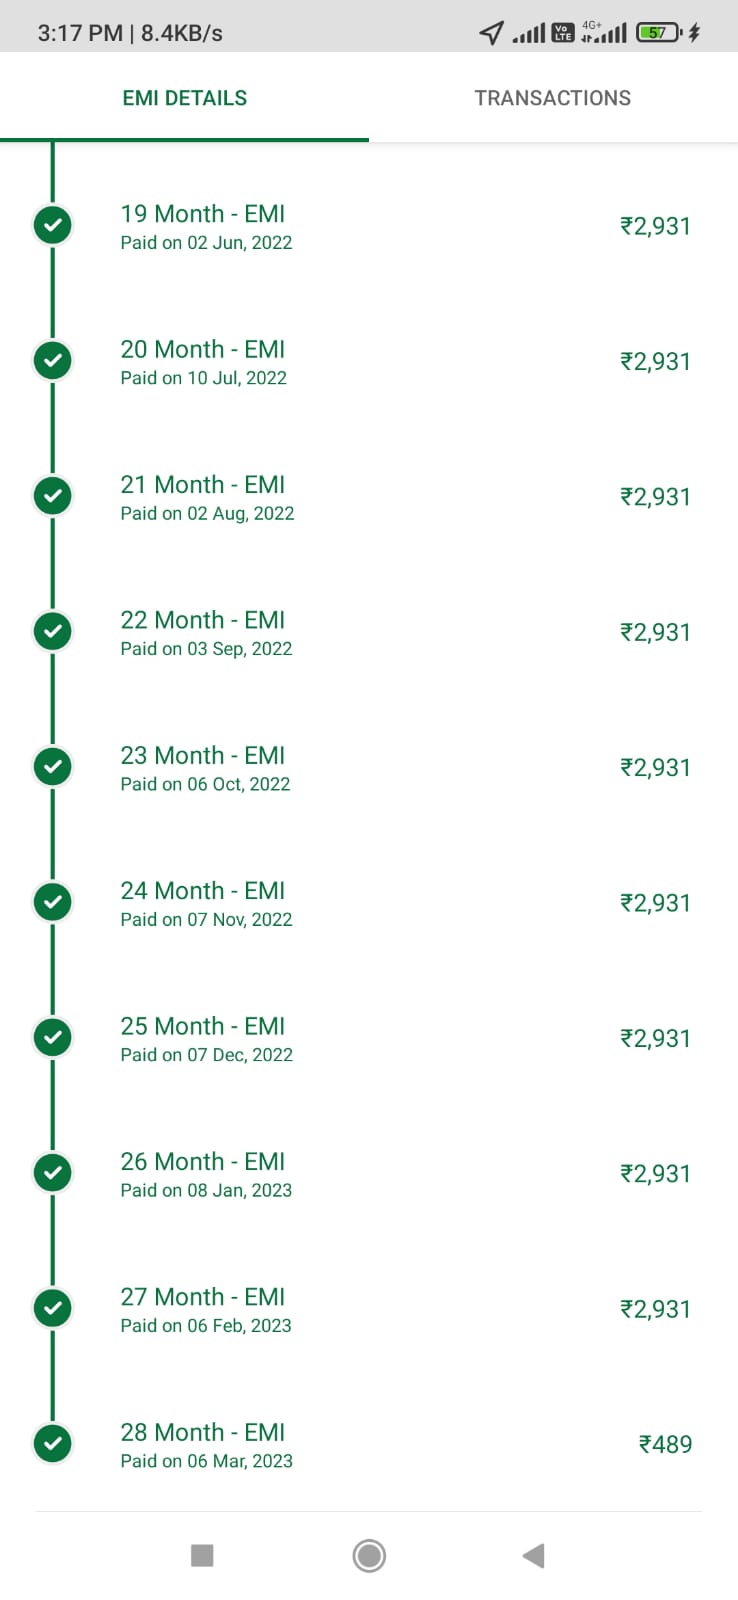738x1600 pixels.
Task: Tap the 26 Month EMI paid checkmark icon
Action: point(52,1174)
